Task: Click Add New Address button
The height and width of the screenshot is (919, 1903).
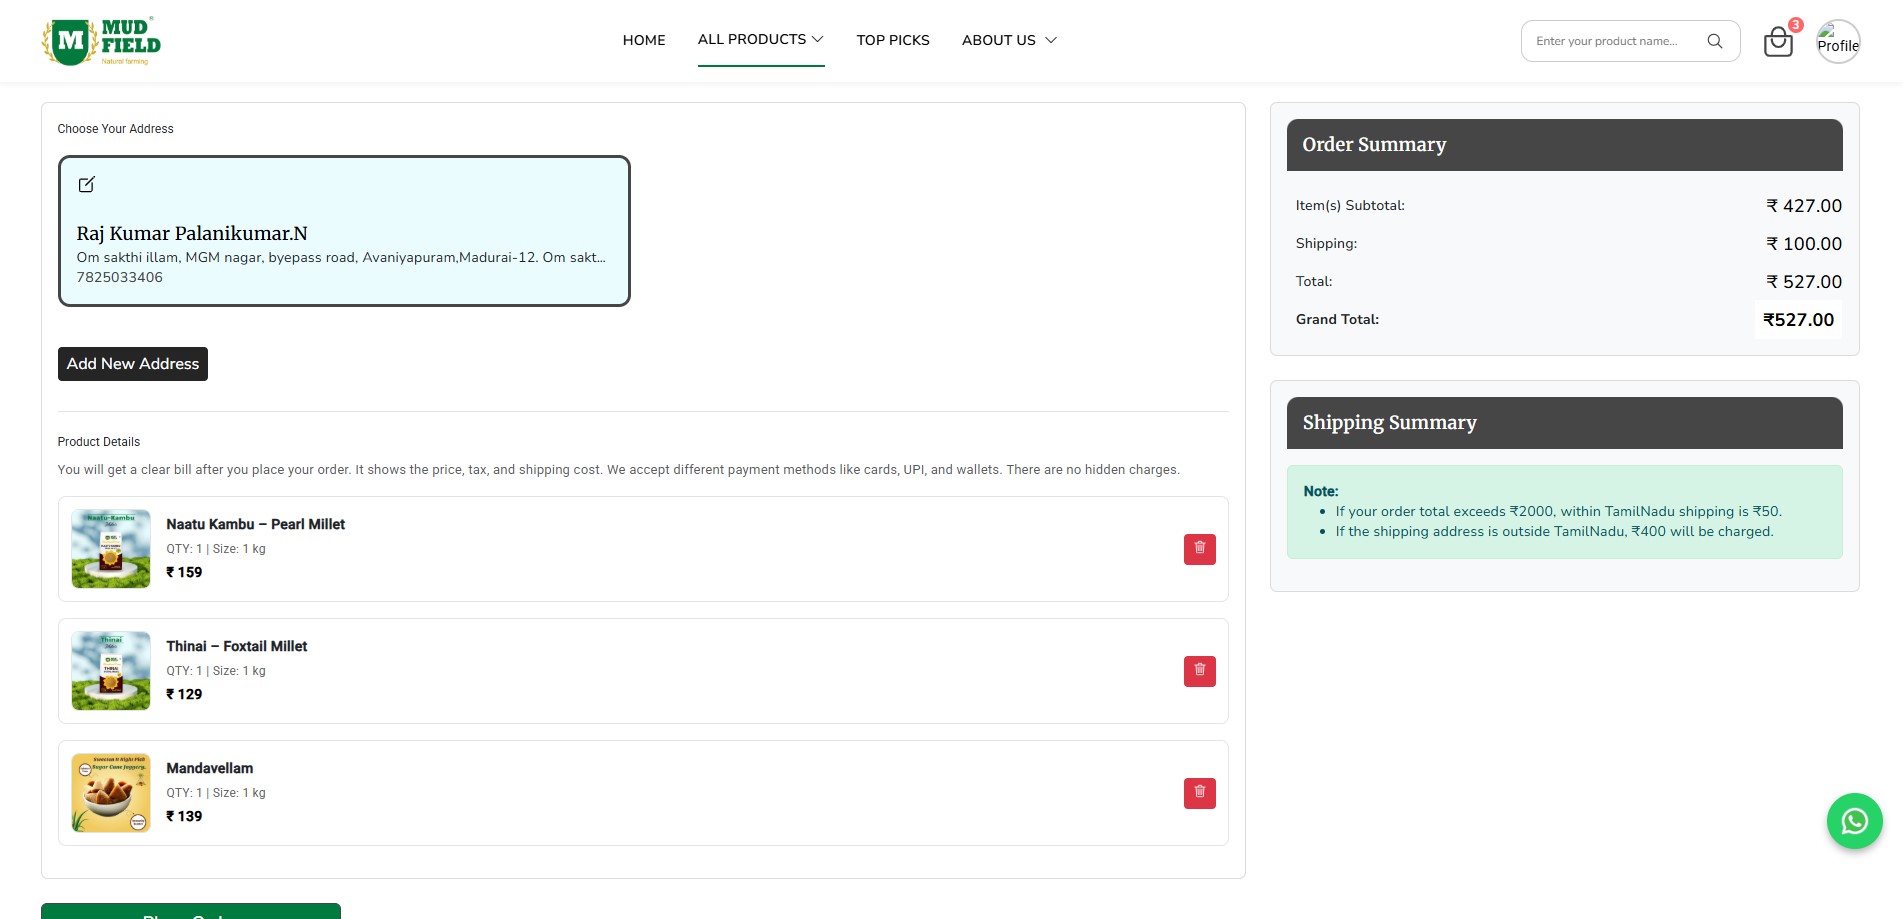Action: [133, 364]
